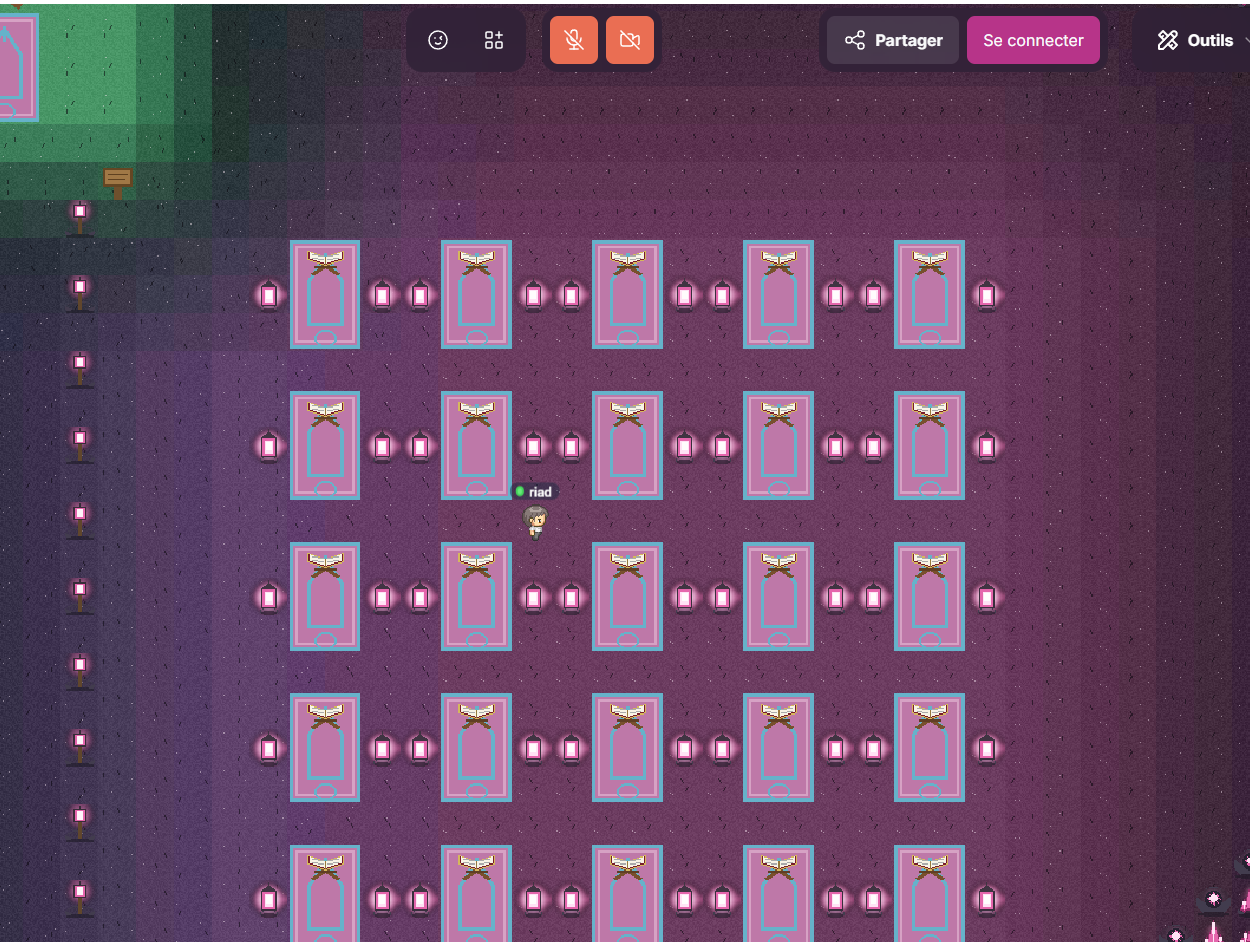The image size is (1250, 942).
Task: Click the green status dot beside riad
Action: pos(520,492)
